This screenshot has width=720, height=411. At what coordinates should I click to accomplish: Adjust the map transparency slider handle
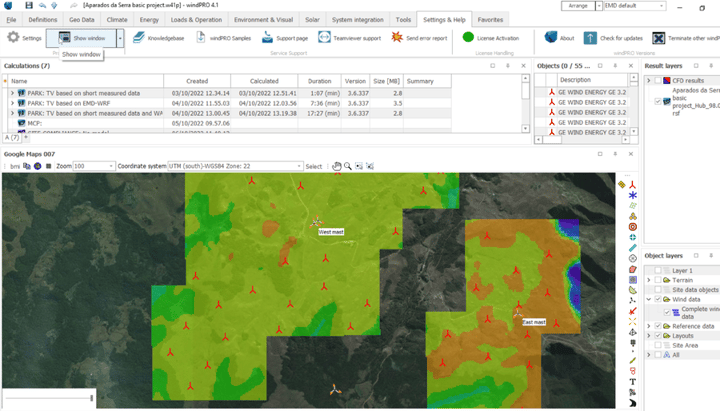pos(92,398)
